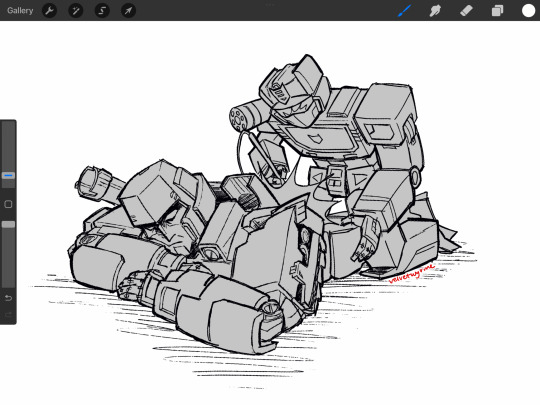Image resolution: width=540 pixels, height=405 pixels.
Task: Redo the last undone stroke
Action: 8,314
